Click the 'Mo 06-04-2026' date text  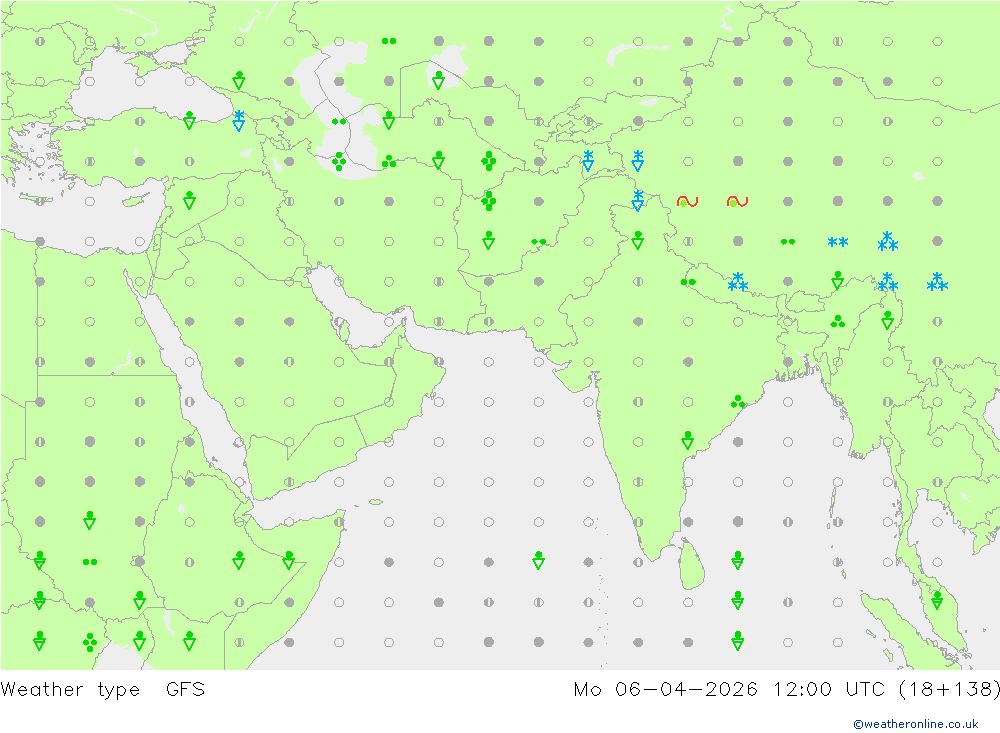point(666,690)
